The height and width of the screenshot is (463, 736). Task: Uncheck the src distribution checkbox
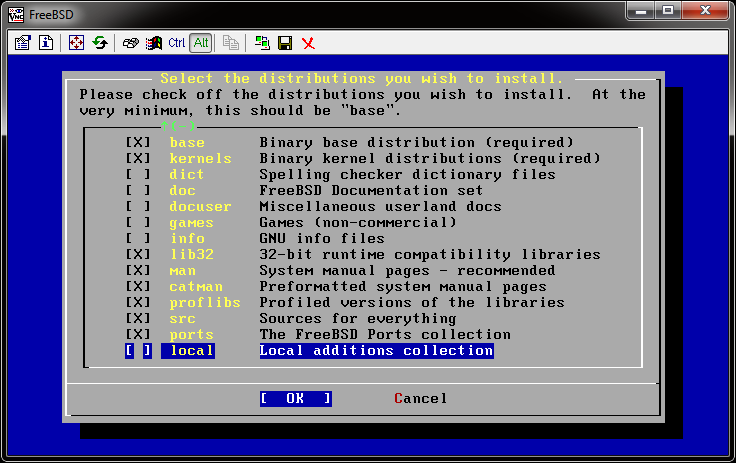click(x=138, y=318)
